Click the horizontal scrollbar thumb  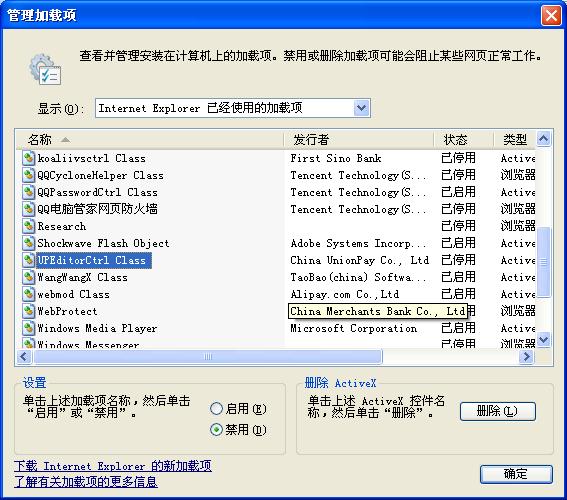pos(208,357)
